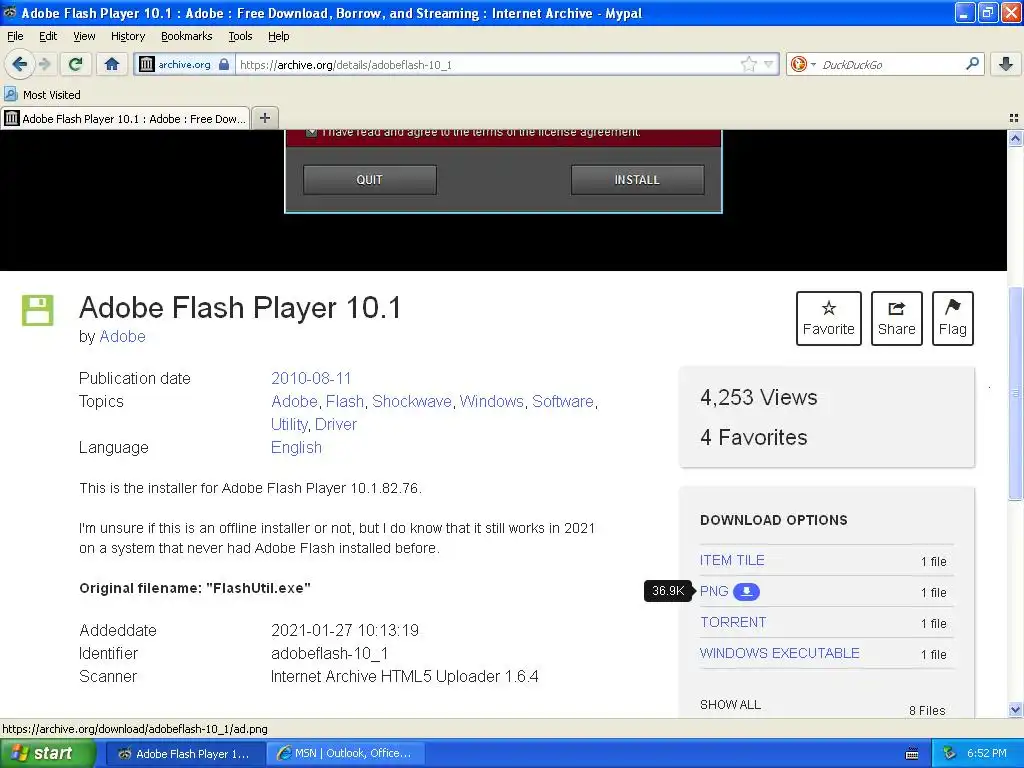
Task: Download the WINDOWS EXECUTABLE file
Action: point(780,653)
